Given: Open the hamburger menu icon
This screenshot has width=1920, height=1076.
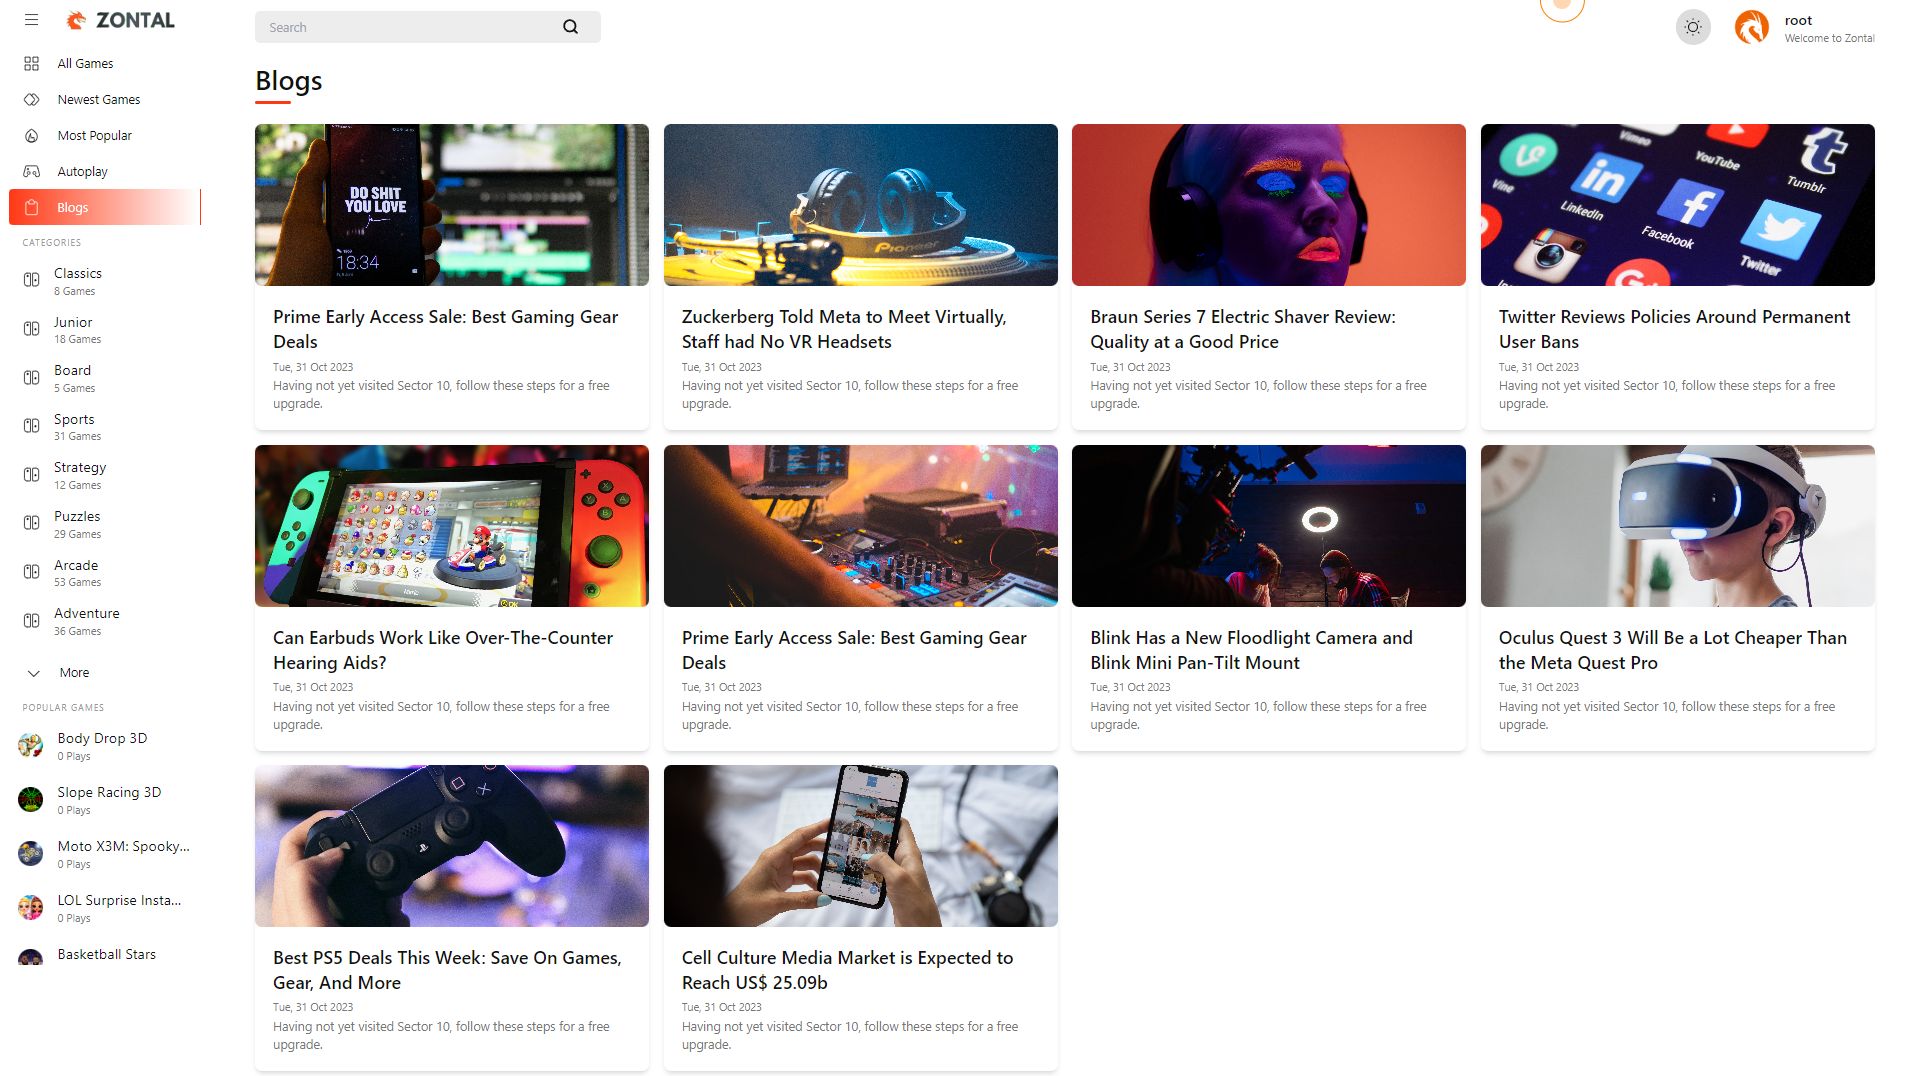Looking at the screenshot, I should point(31,20).
